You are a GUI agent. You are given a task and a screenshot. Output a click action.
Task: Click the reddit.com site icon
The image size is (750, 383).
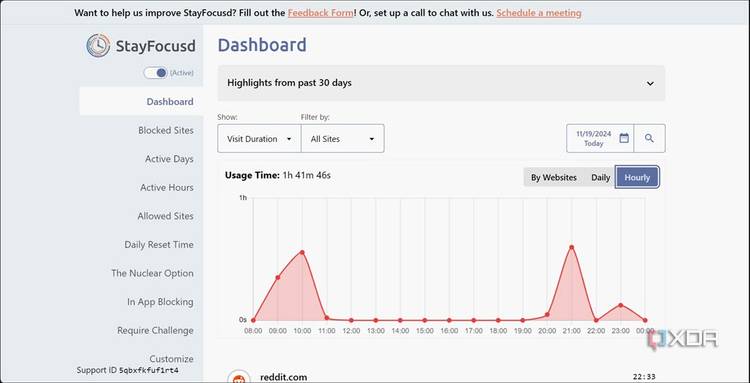point(238,377)
